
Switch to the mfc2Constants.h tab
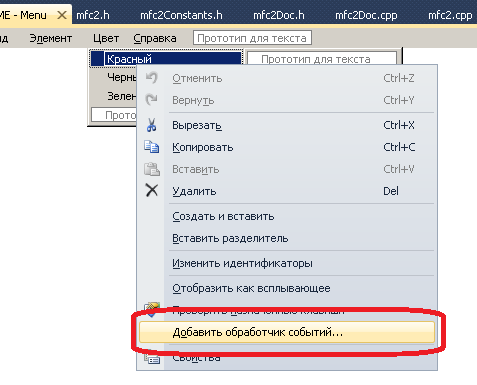(x=181, y=15)
